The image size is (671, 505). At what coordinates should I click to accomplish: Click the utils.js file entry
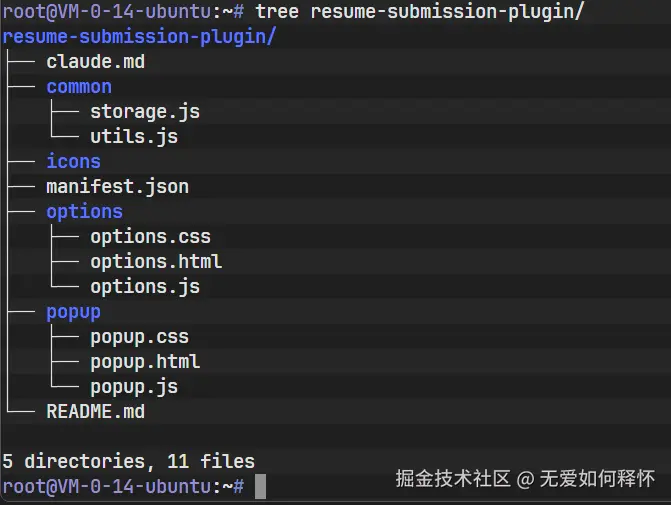coord(134,137)
